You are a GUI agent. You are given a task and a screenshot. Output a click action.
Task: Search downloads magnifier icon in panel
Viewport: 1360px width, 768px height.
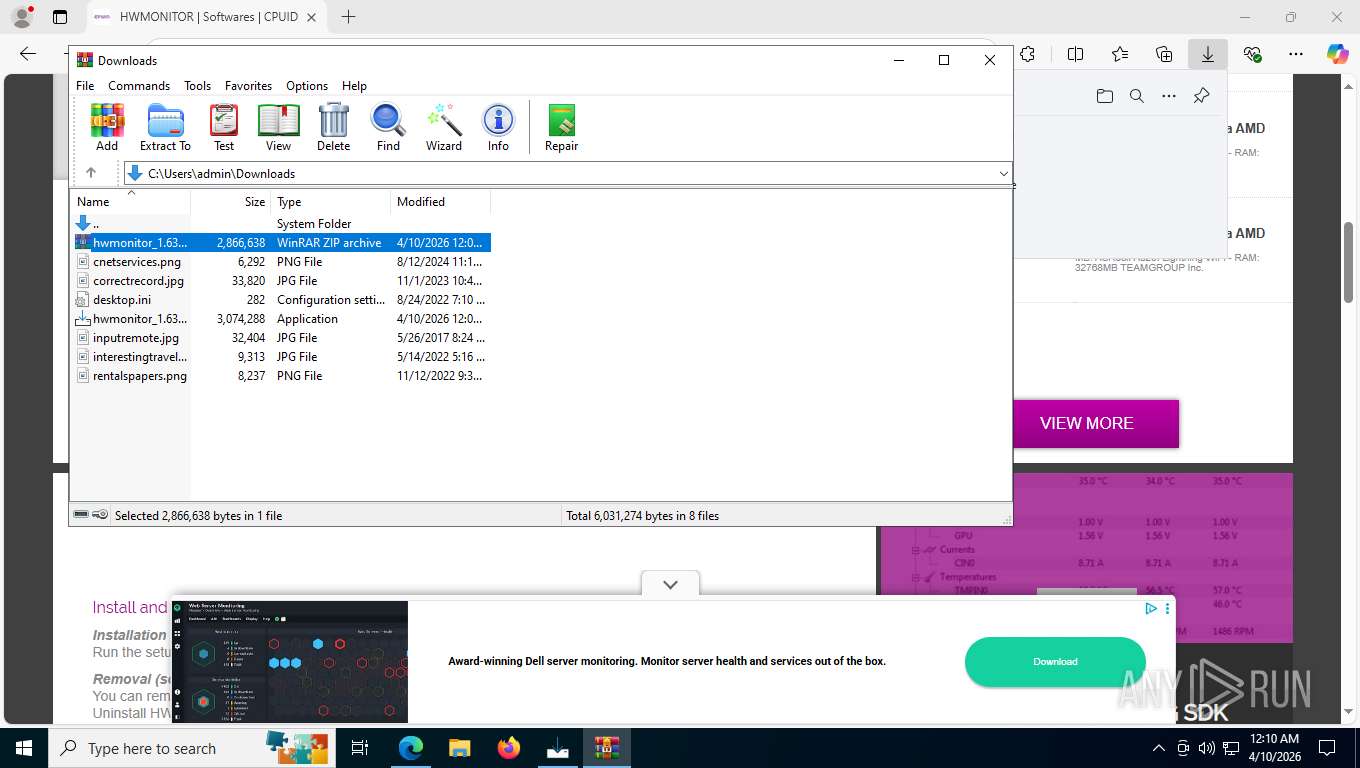[1137, 96]
